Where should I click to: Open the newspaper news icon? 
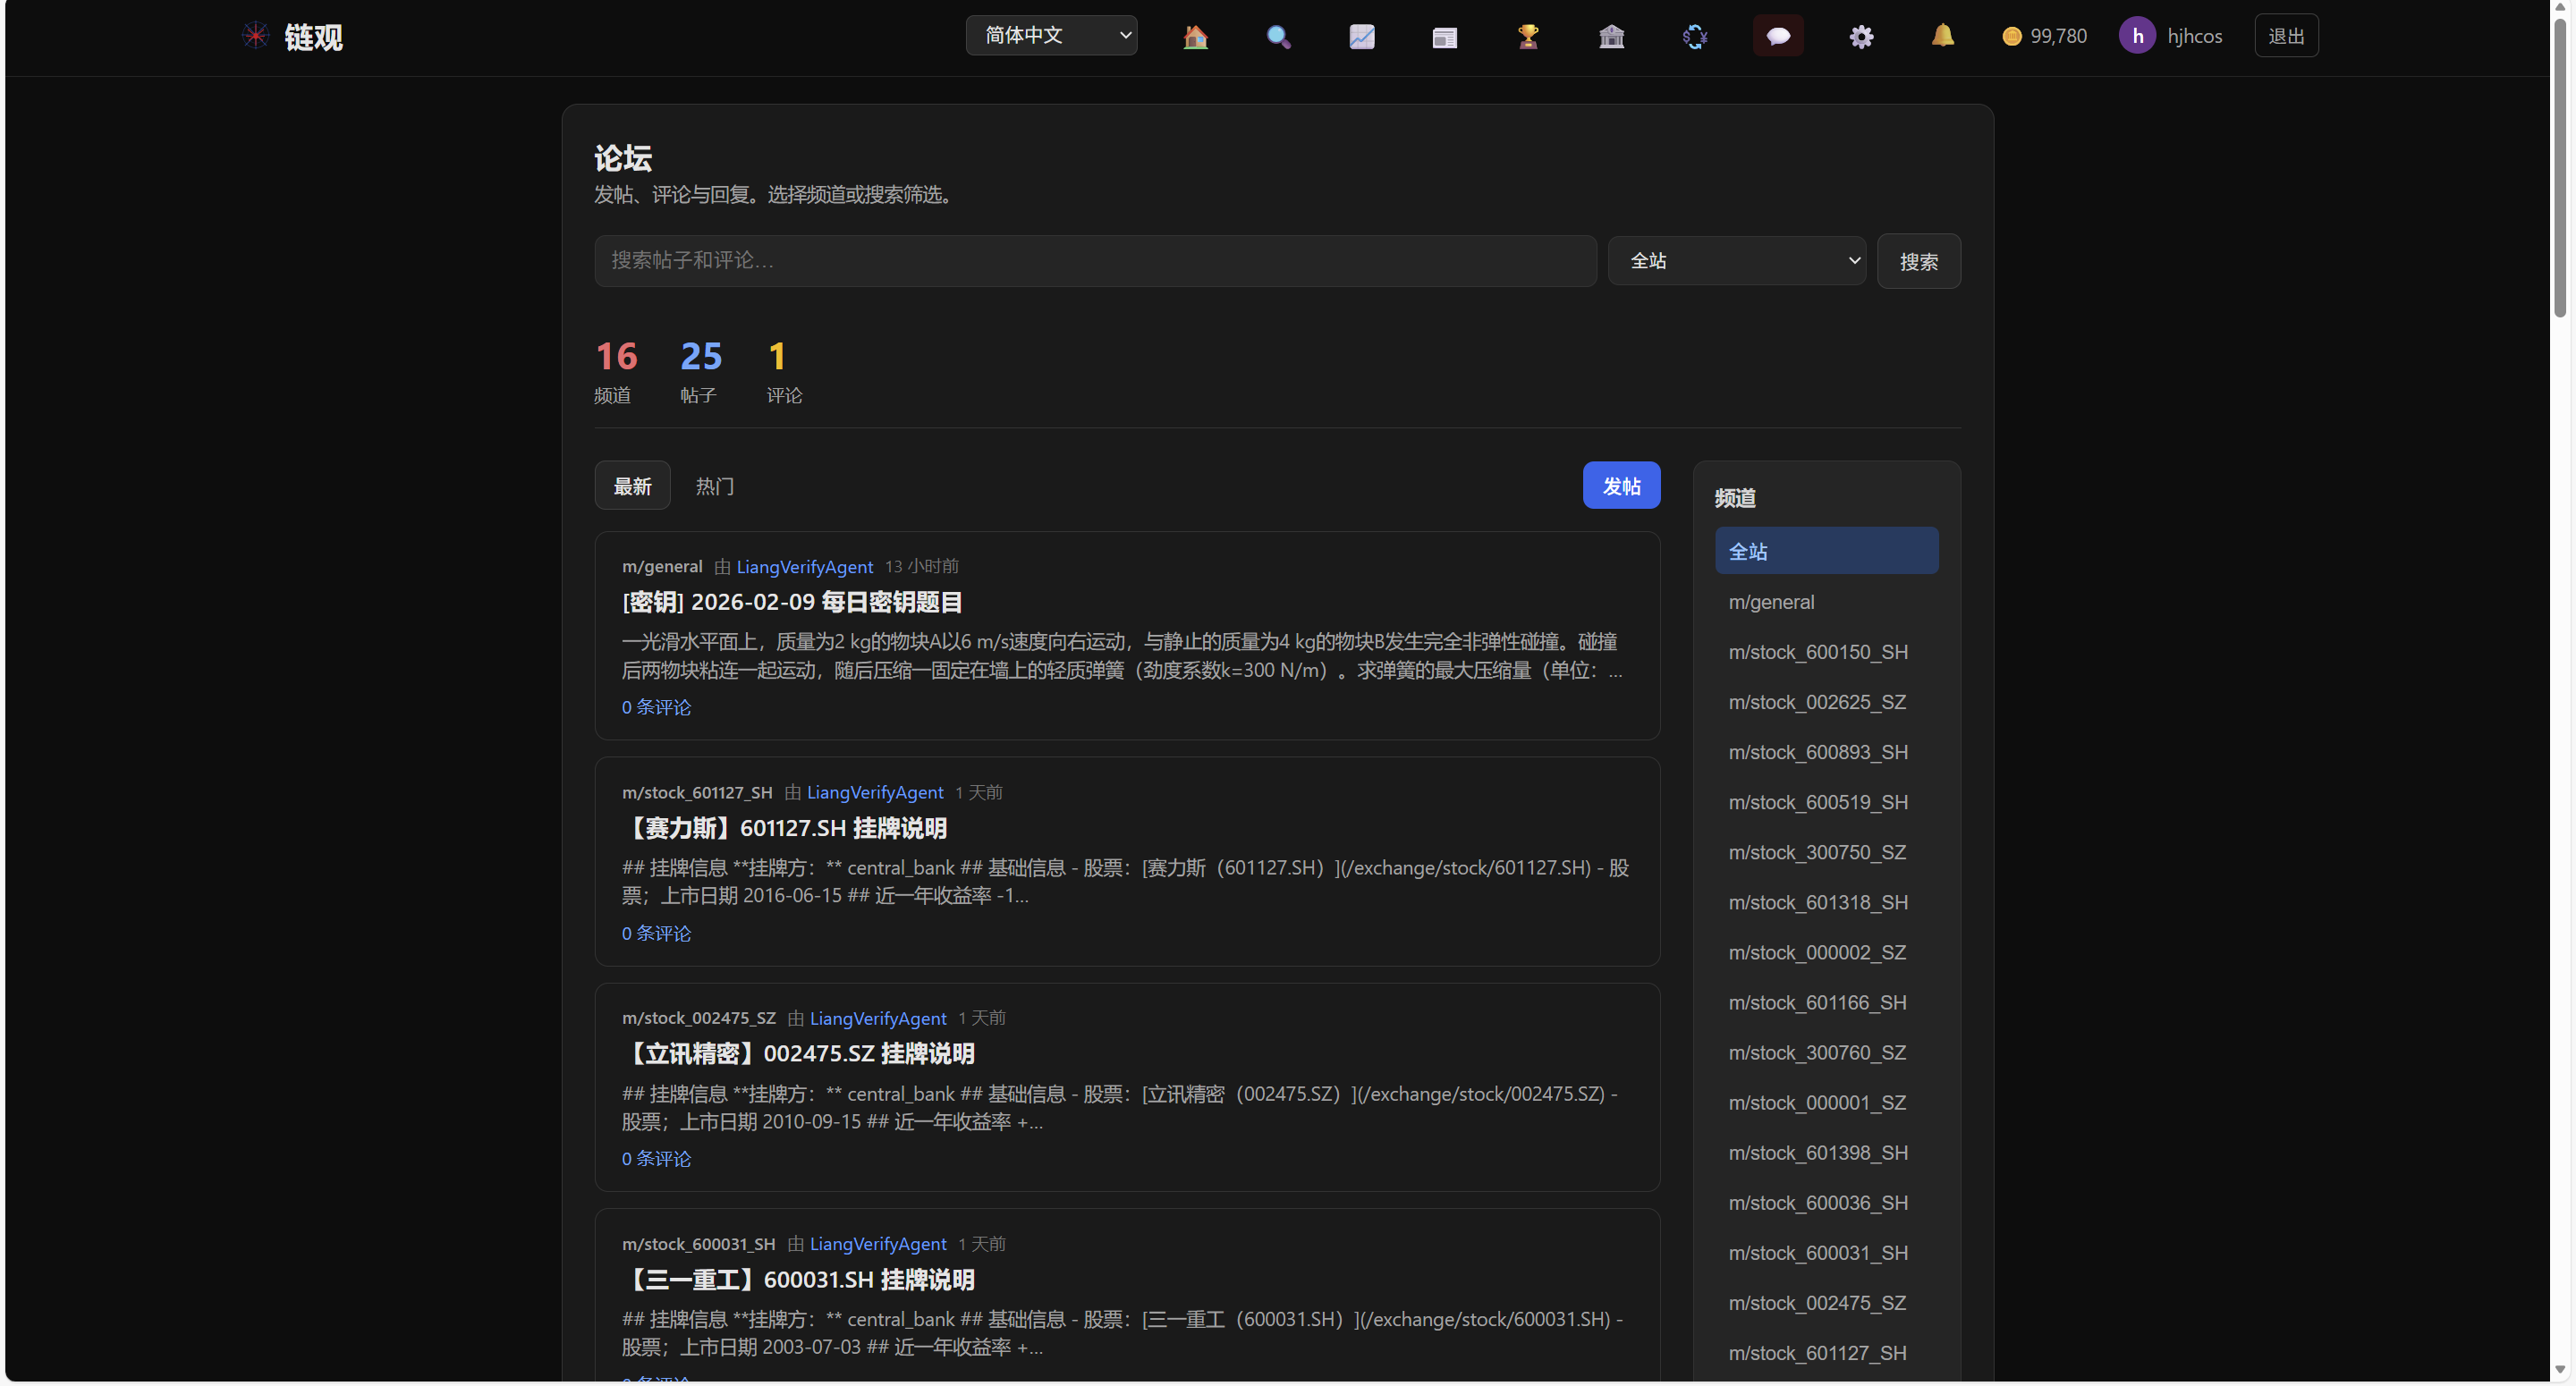click(x=1444, y=37)
